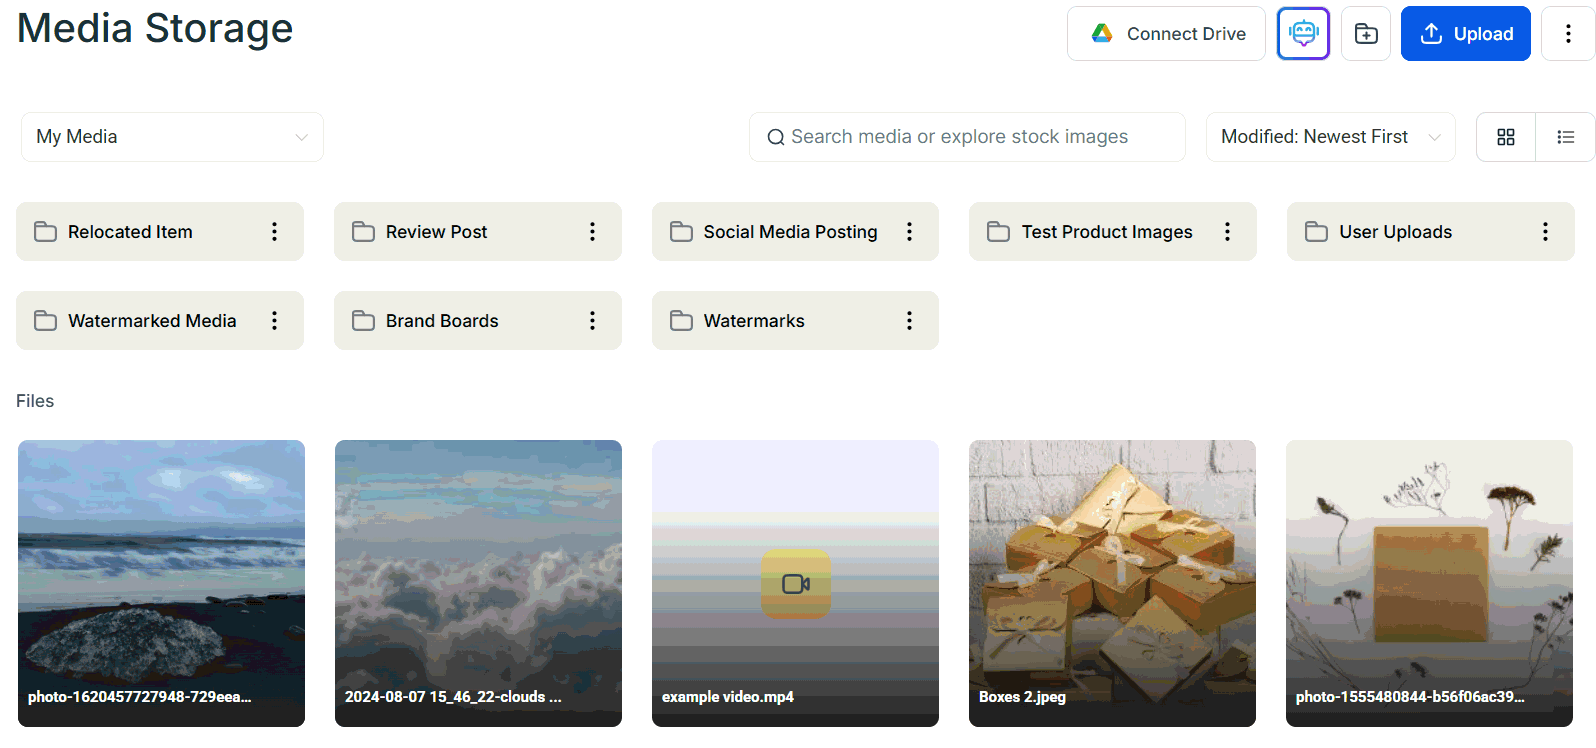Open User Uploads folder three-dot menu

(1545, 232)
